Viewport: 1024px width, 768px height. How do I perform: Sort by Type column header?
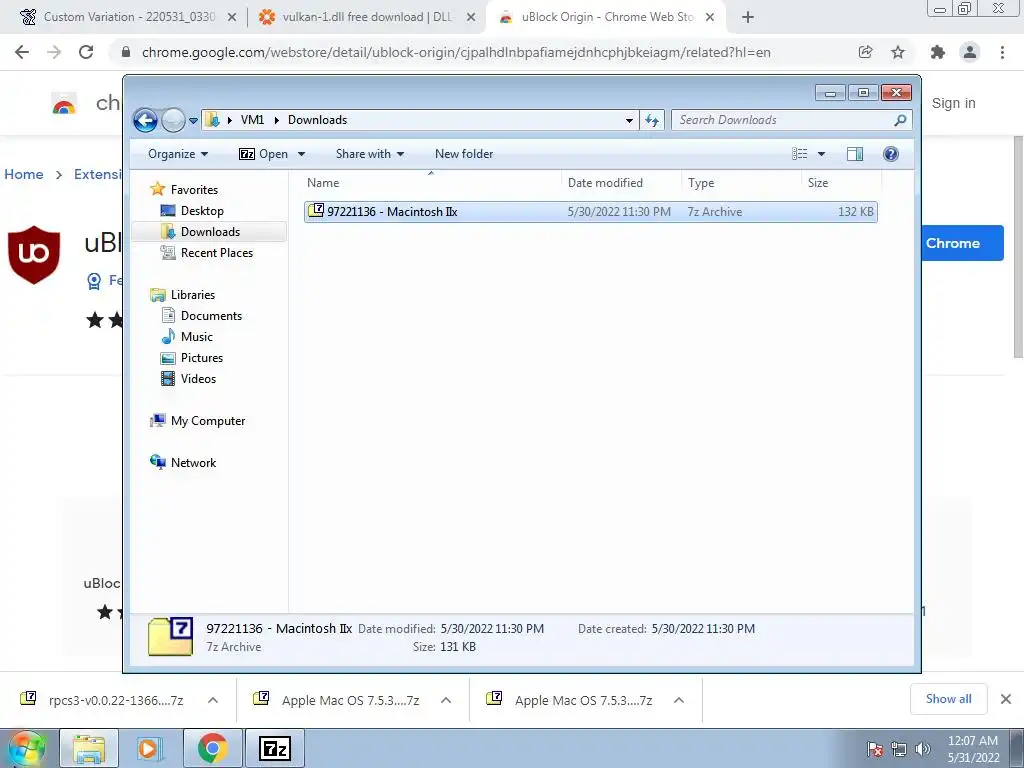pos(741,183)
